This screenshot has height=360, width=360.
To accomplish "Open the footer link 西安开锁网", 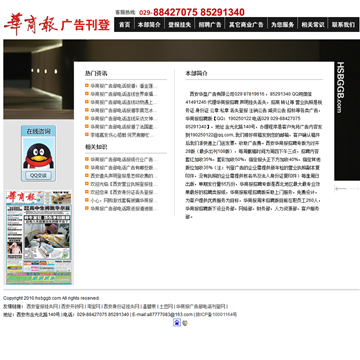I will [x=72, y=306].
